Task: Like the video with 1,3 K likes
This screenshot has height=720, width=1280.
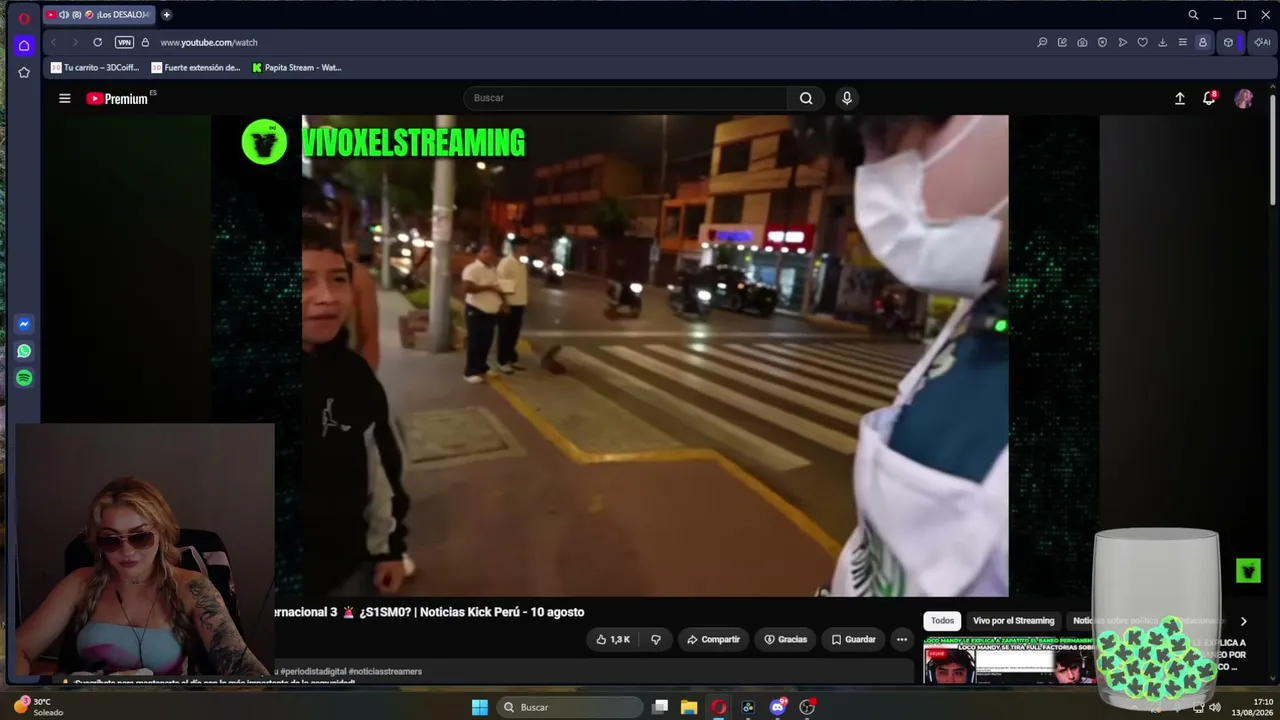Action: pyautogui.click(x=613, y=639)
